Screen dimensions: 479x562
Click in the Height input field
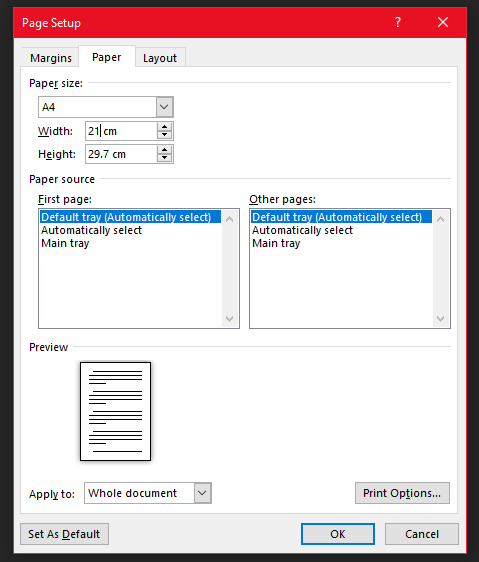pos(121,154)
